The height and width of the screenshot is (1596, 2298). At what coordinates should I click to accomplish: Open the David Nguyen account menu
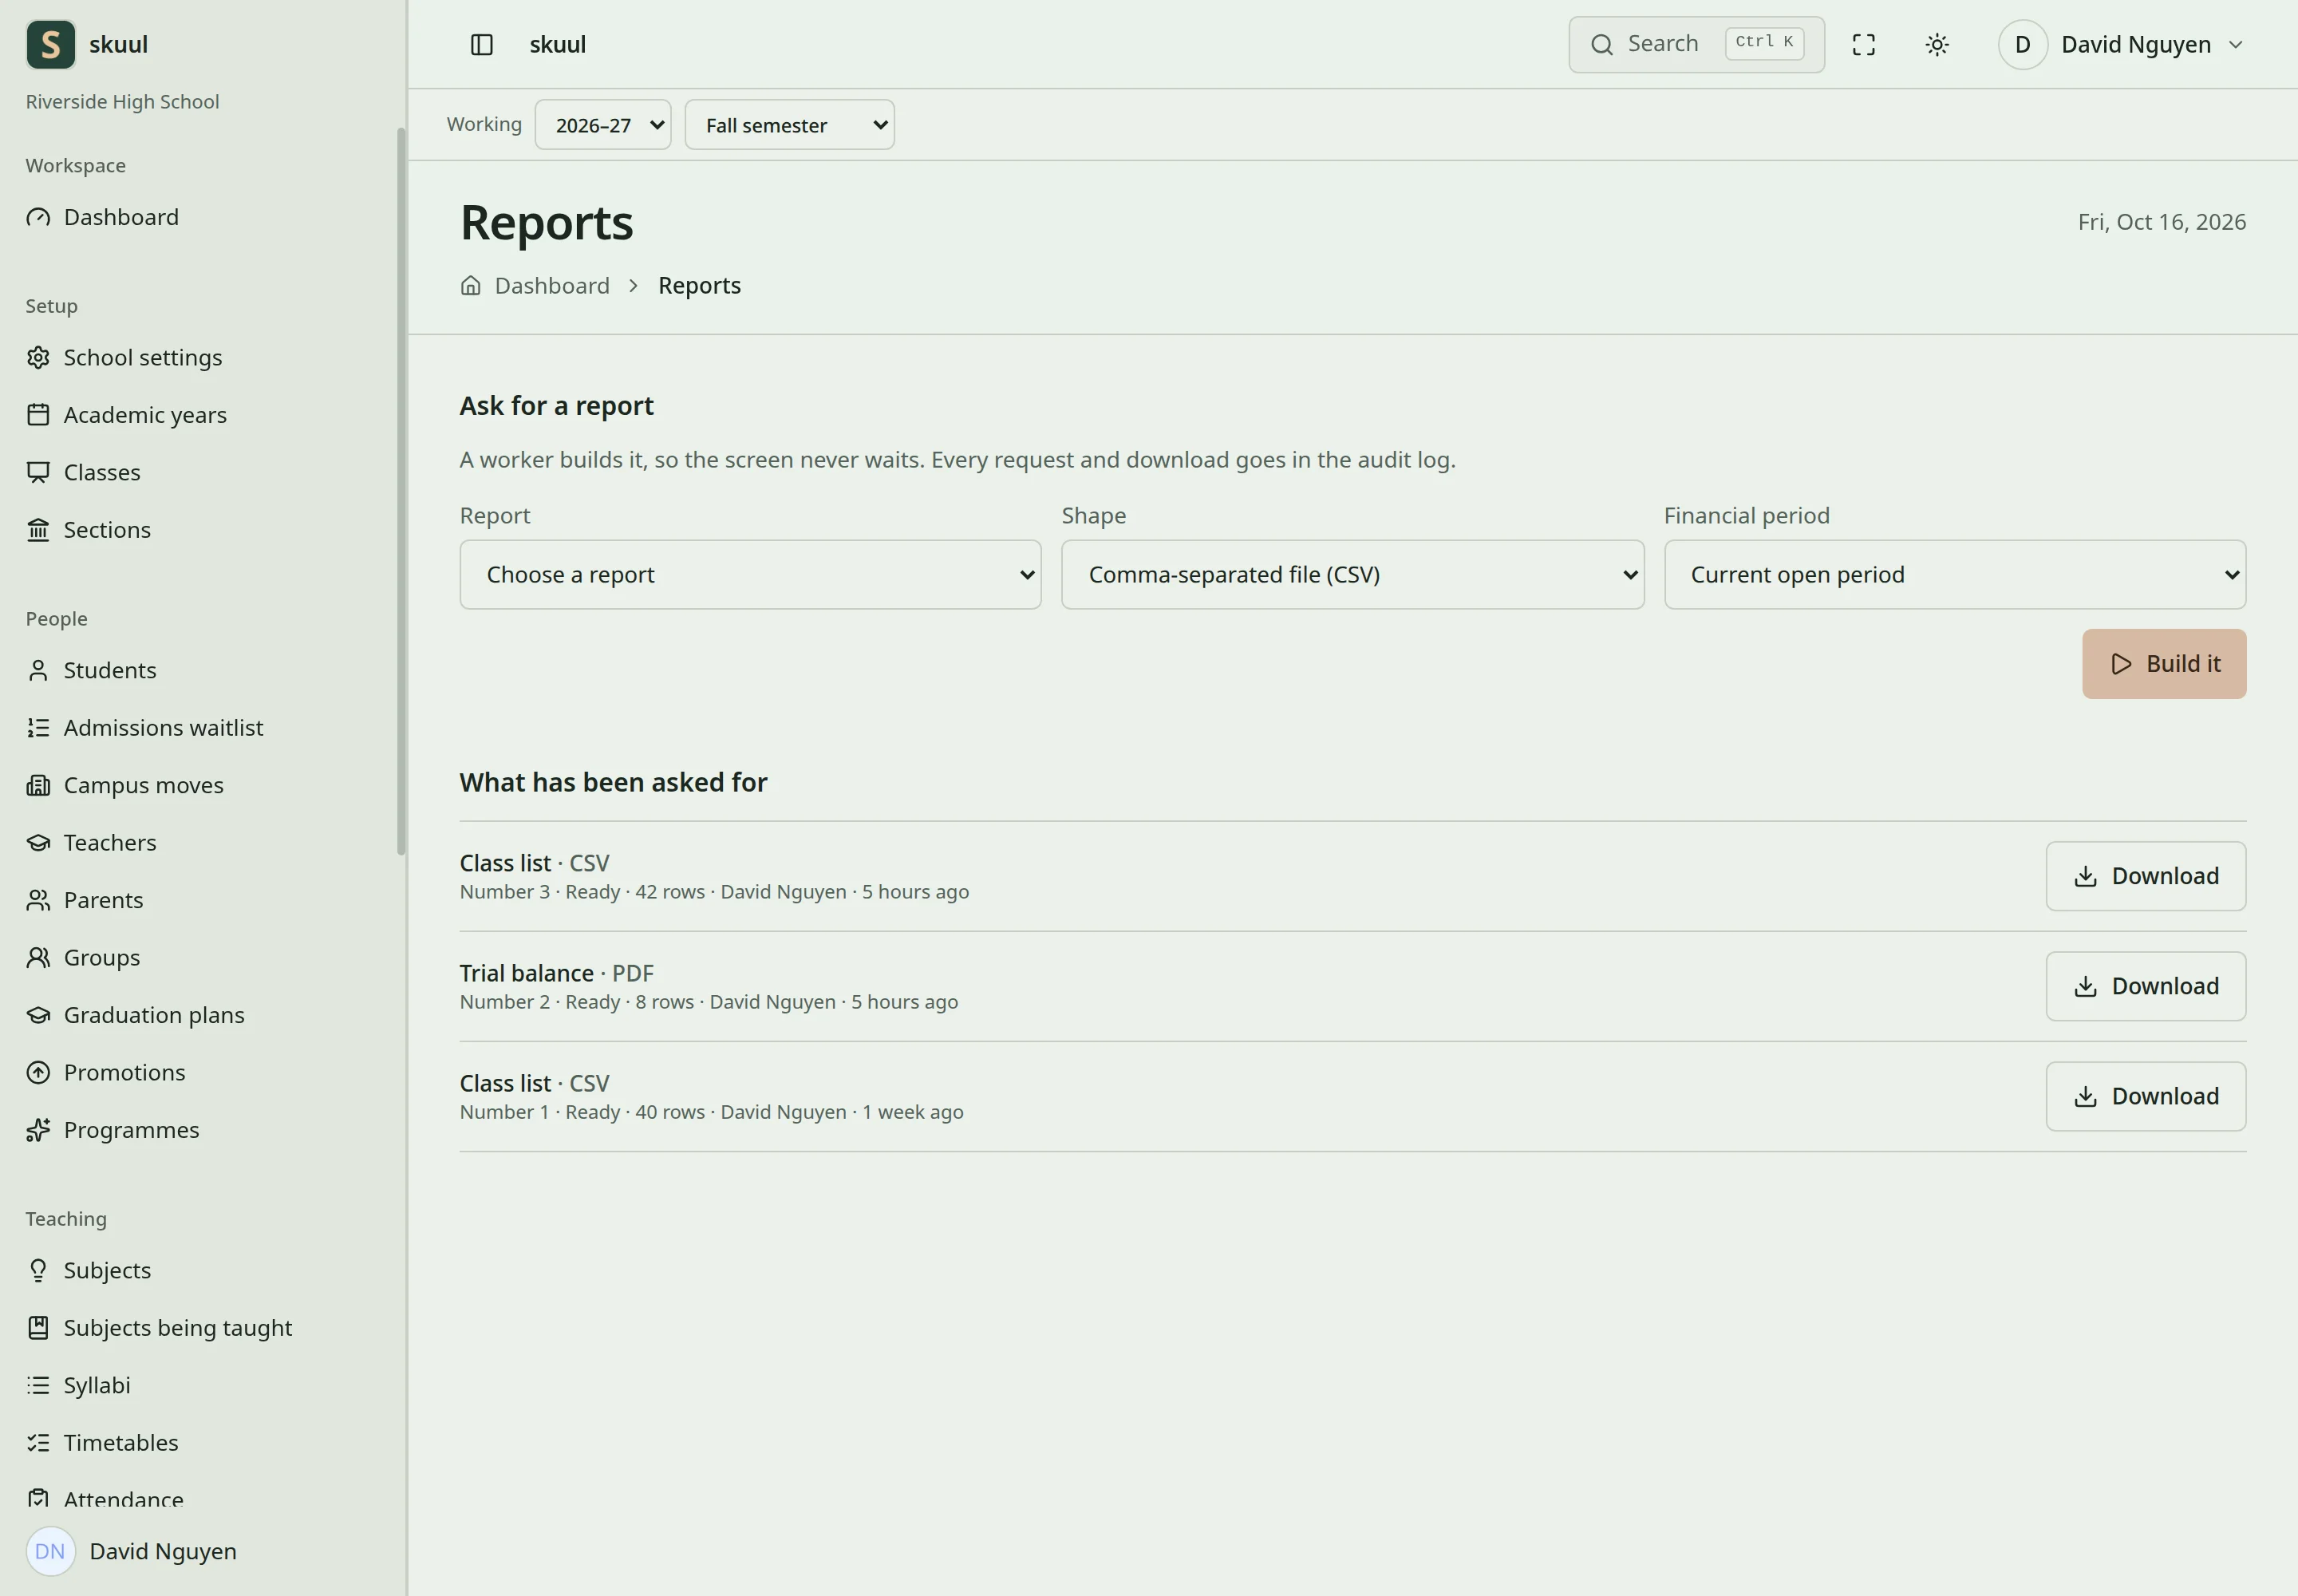(x=2122, y=44)
